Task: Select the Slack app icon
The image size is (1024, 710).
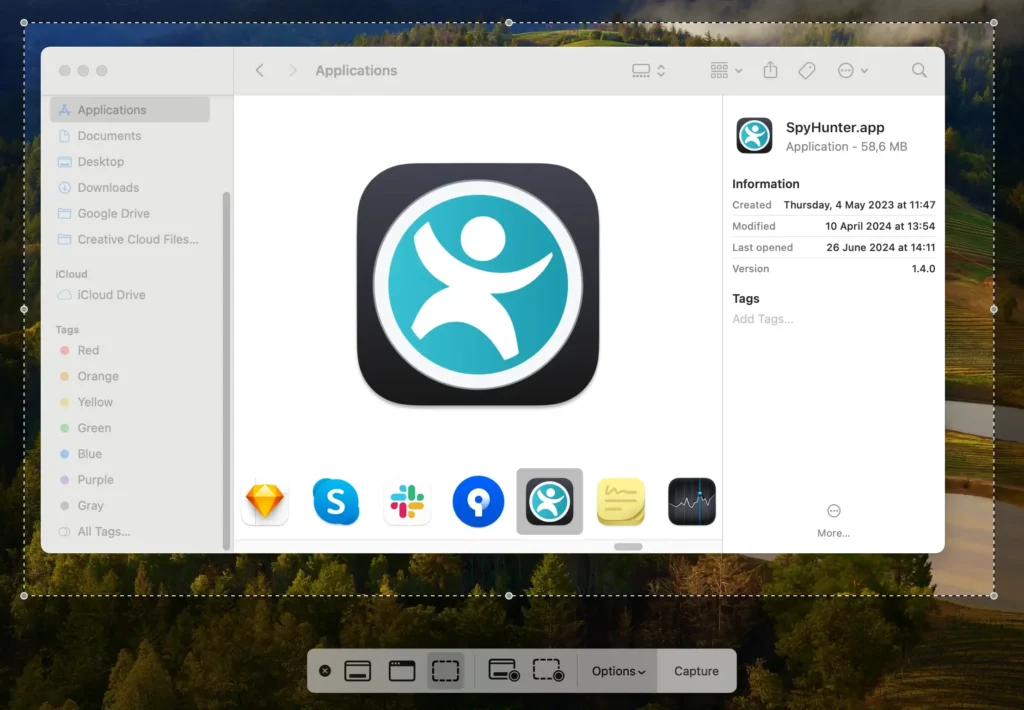Action: pos(407,502)
